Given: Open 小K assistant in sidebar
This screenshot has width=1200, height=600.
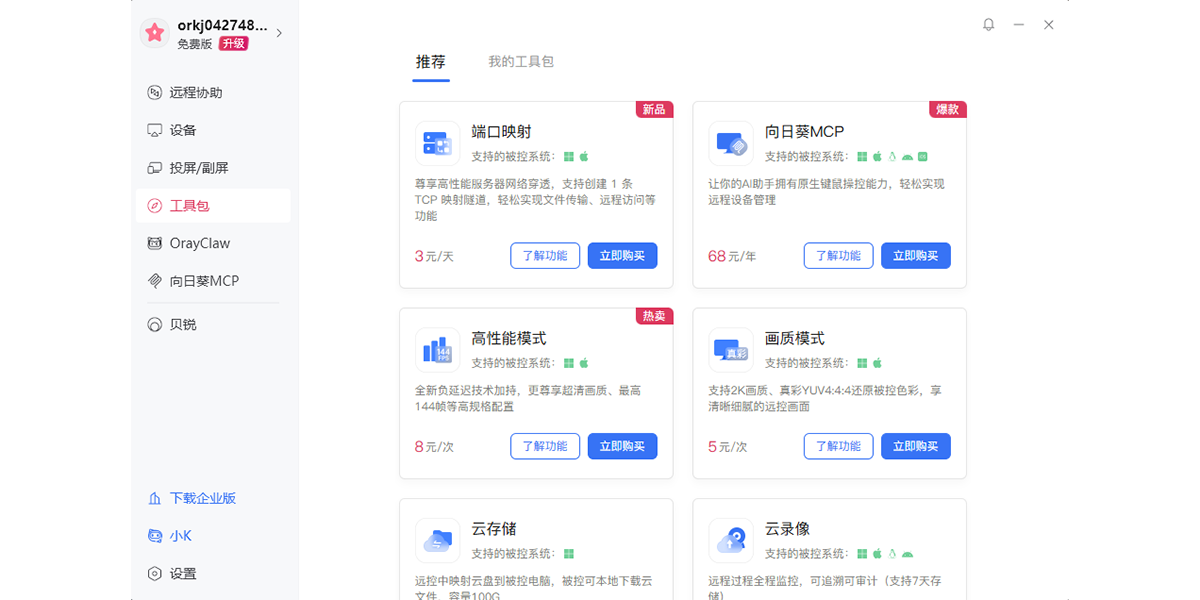Looking at the screenshot, I should coord(213,536).
